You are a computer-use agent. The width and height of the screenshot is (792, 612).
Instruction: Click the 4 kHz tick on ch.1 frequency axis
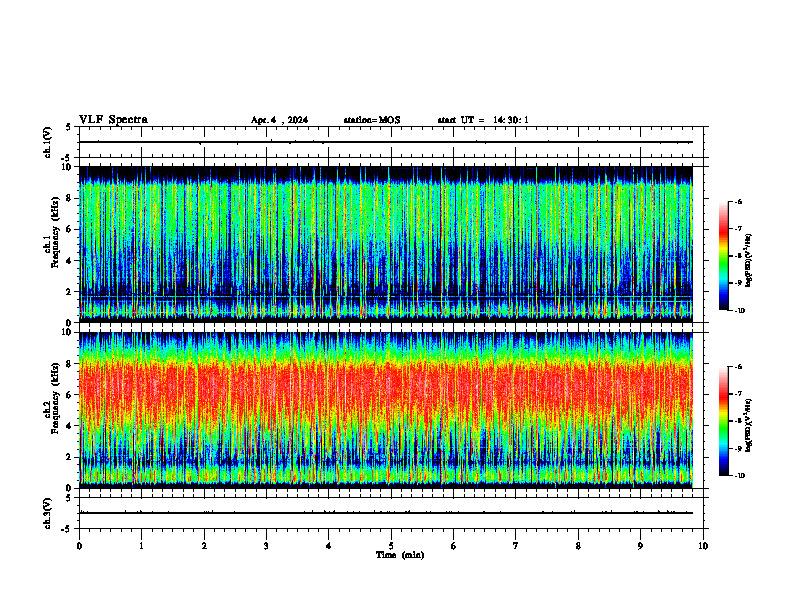click(x=70, y=261)
